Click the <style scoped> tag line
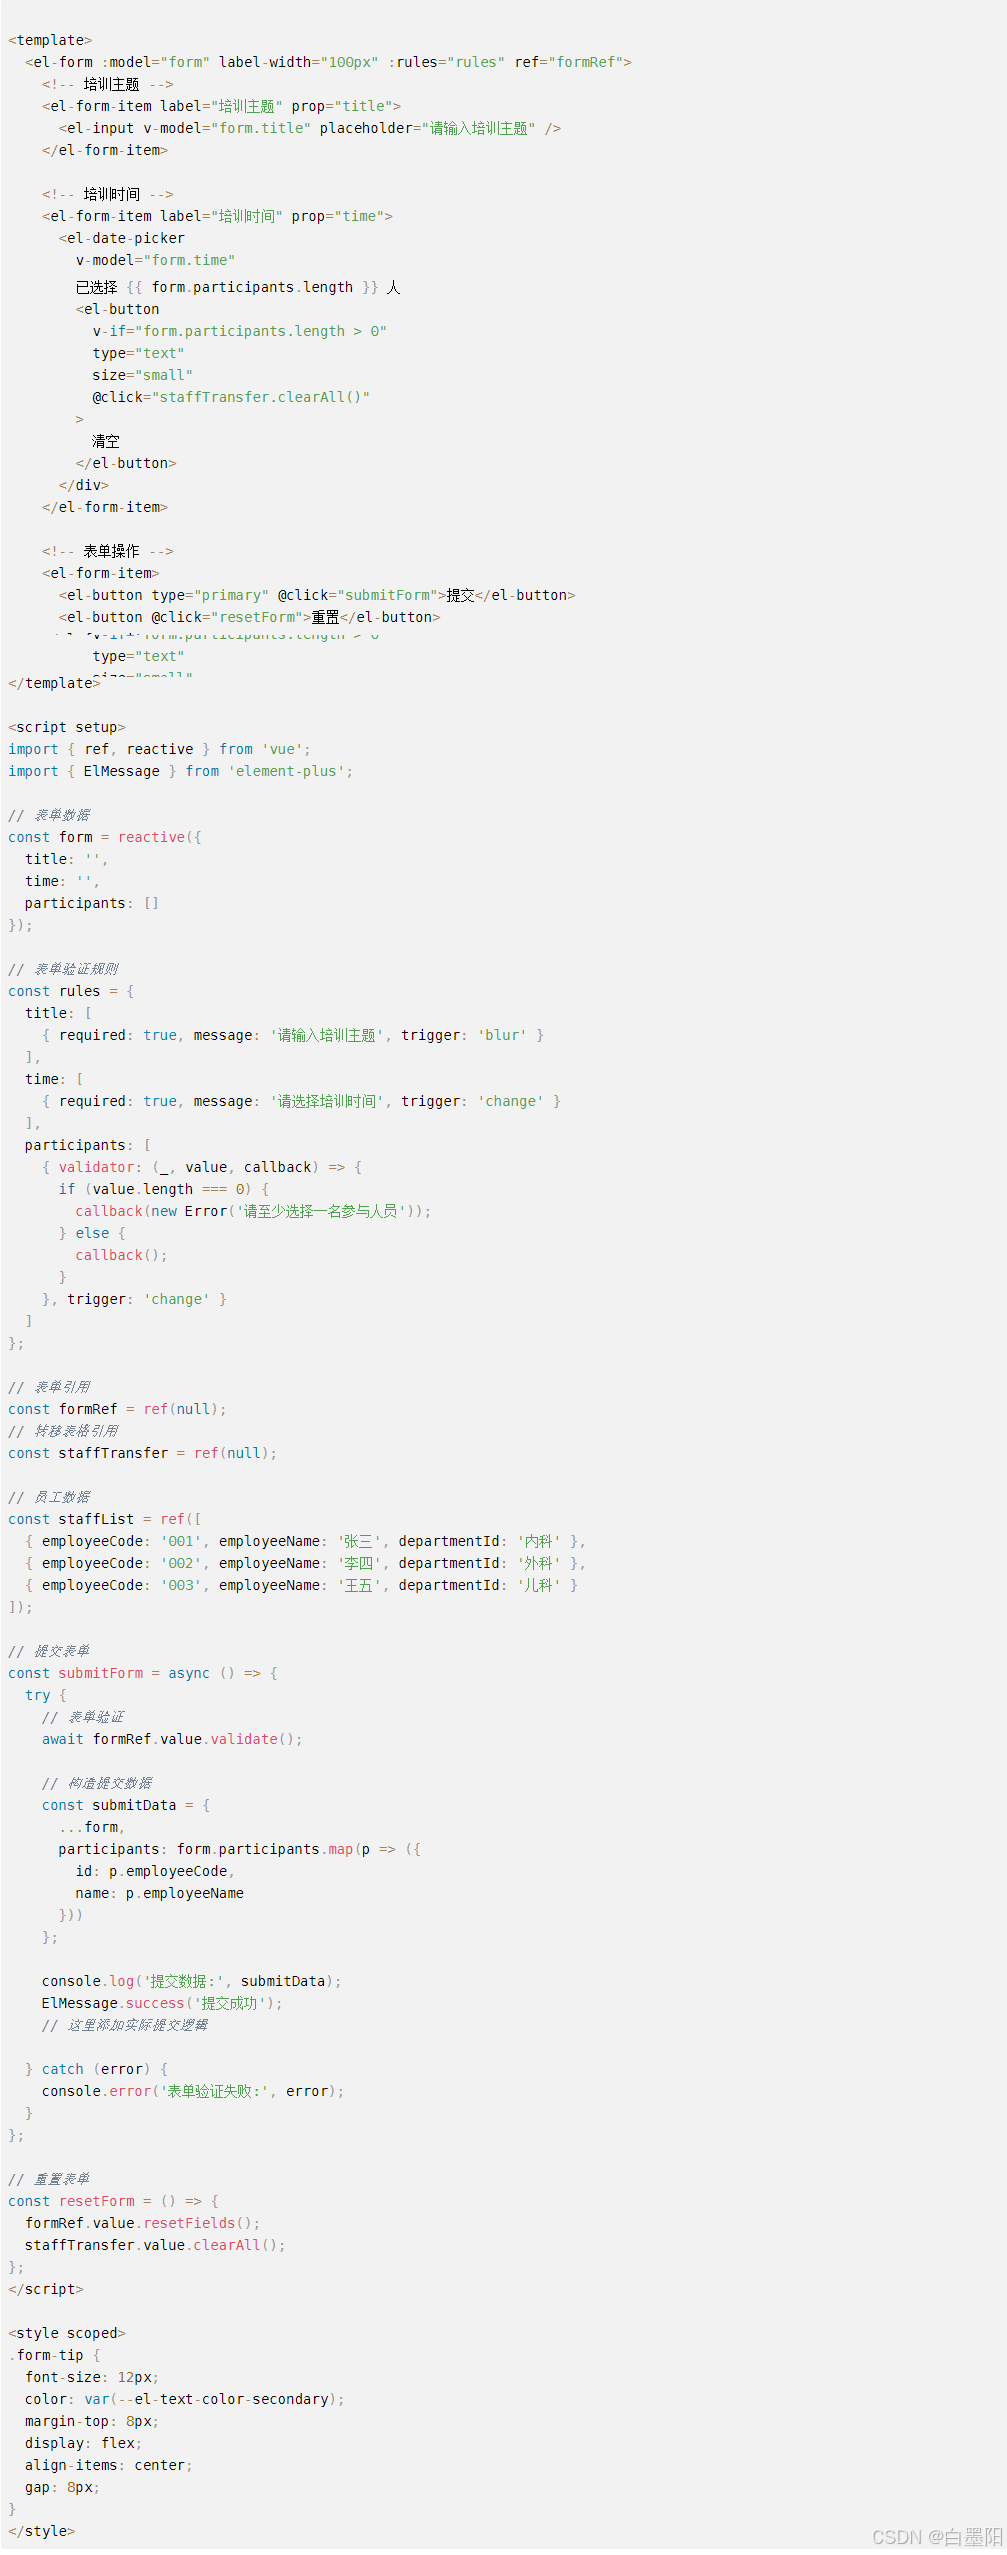This screenshot has width=1007, height=2555. [x=67, y=2333]
